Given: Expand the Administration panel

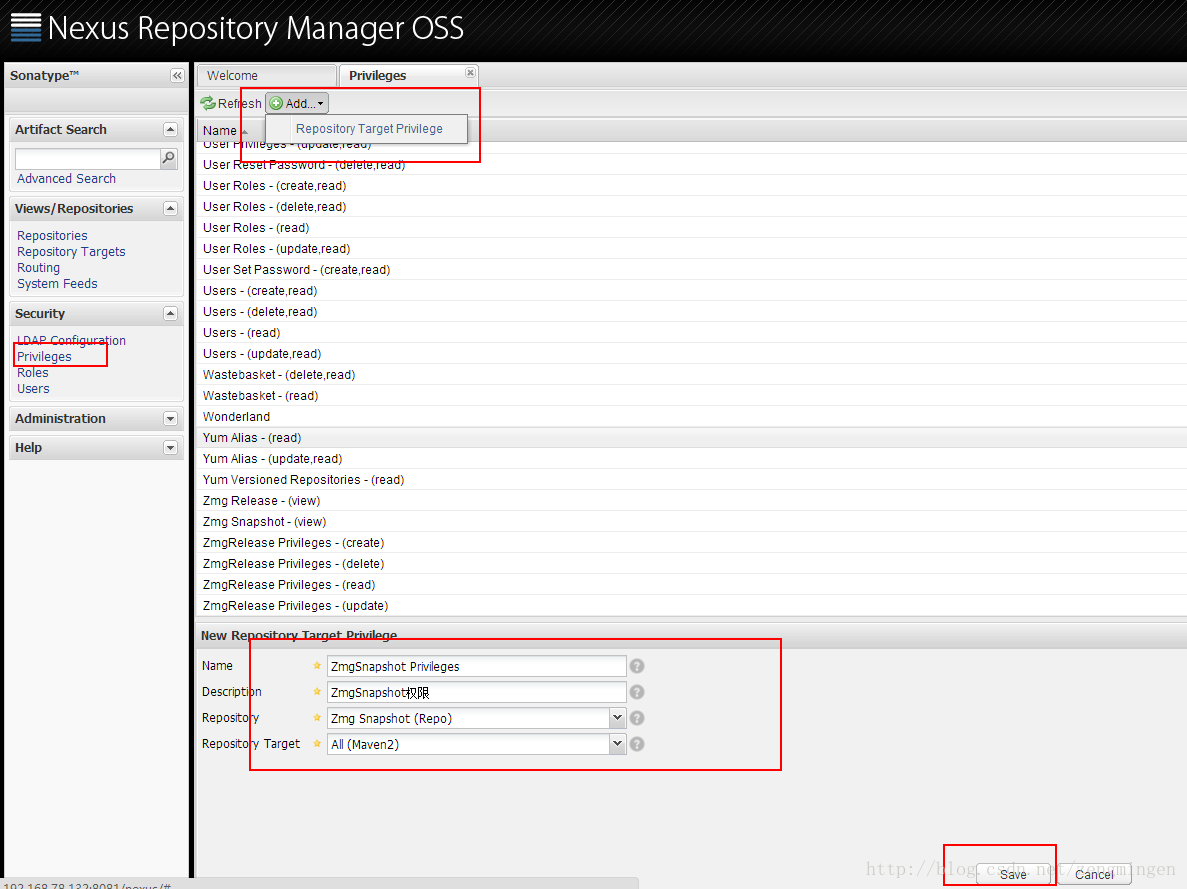Looking at the screenshot, I should (x=170, y=419).
